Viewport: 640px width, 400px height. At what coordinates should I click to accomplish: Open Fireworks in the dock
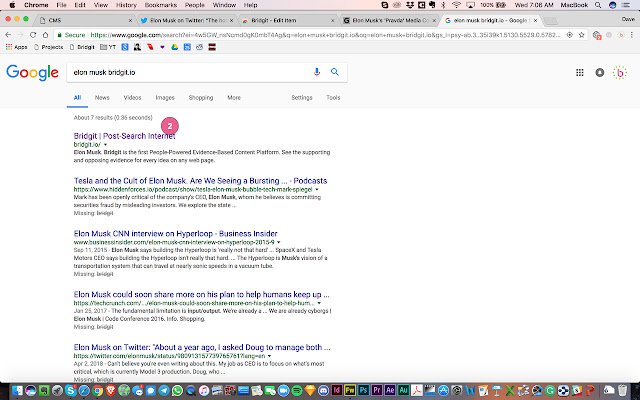350,391
